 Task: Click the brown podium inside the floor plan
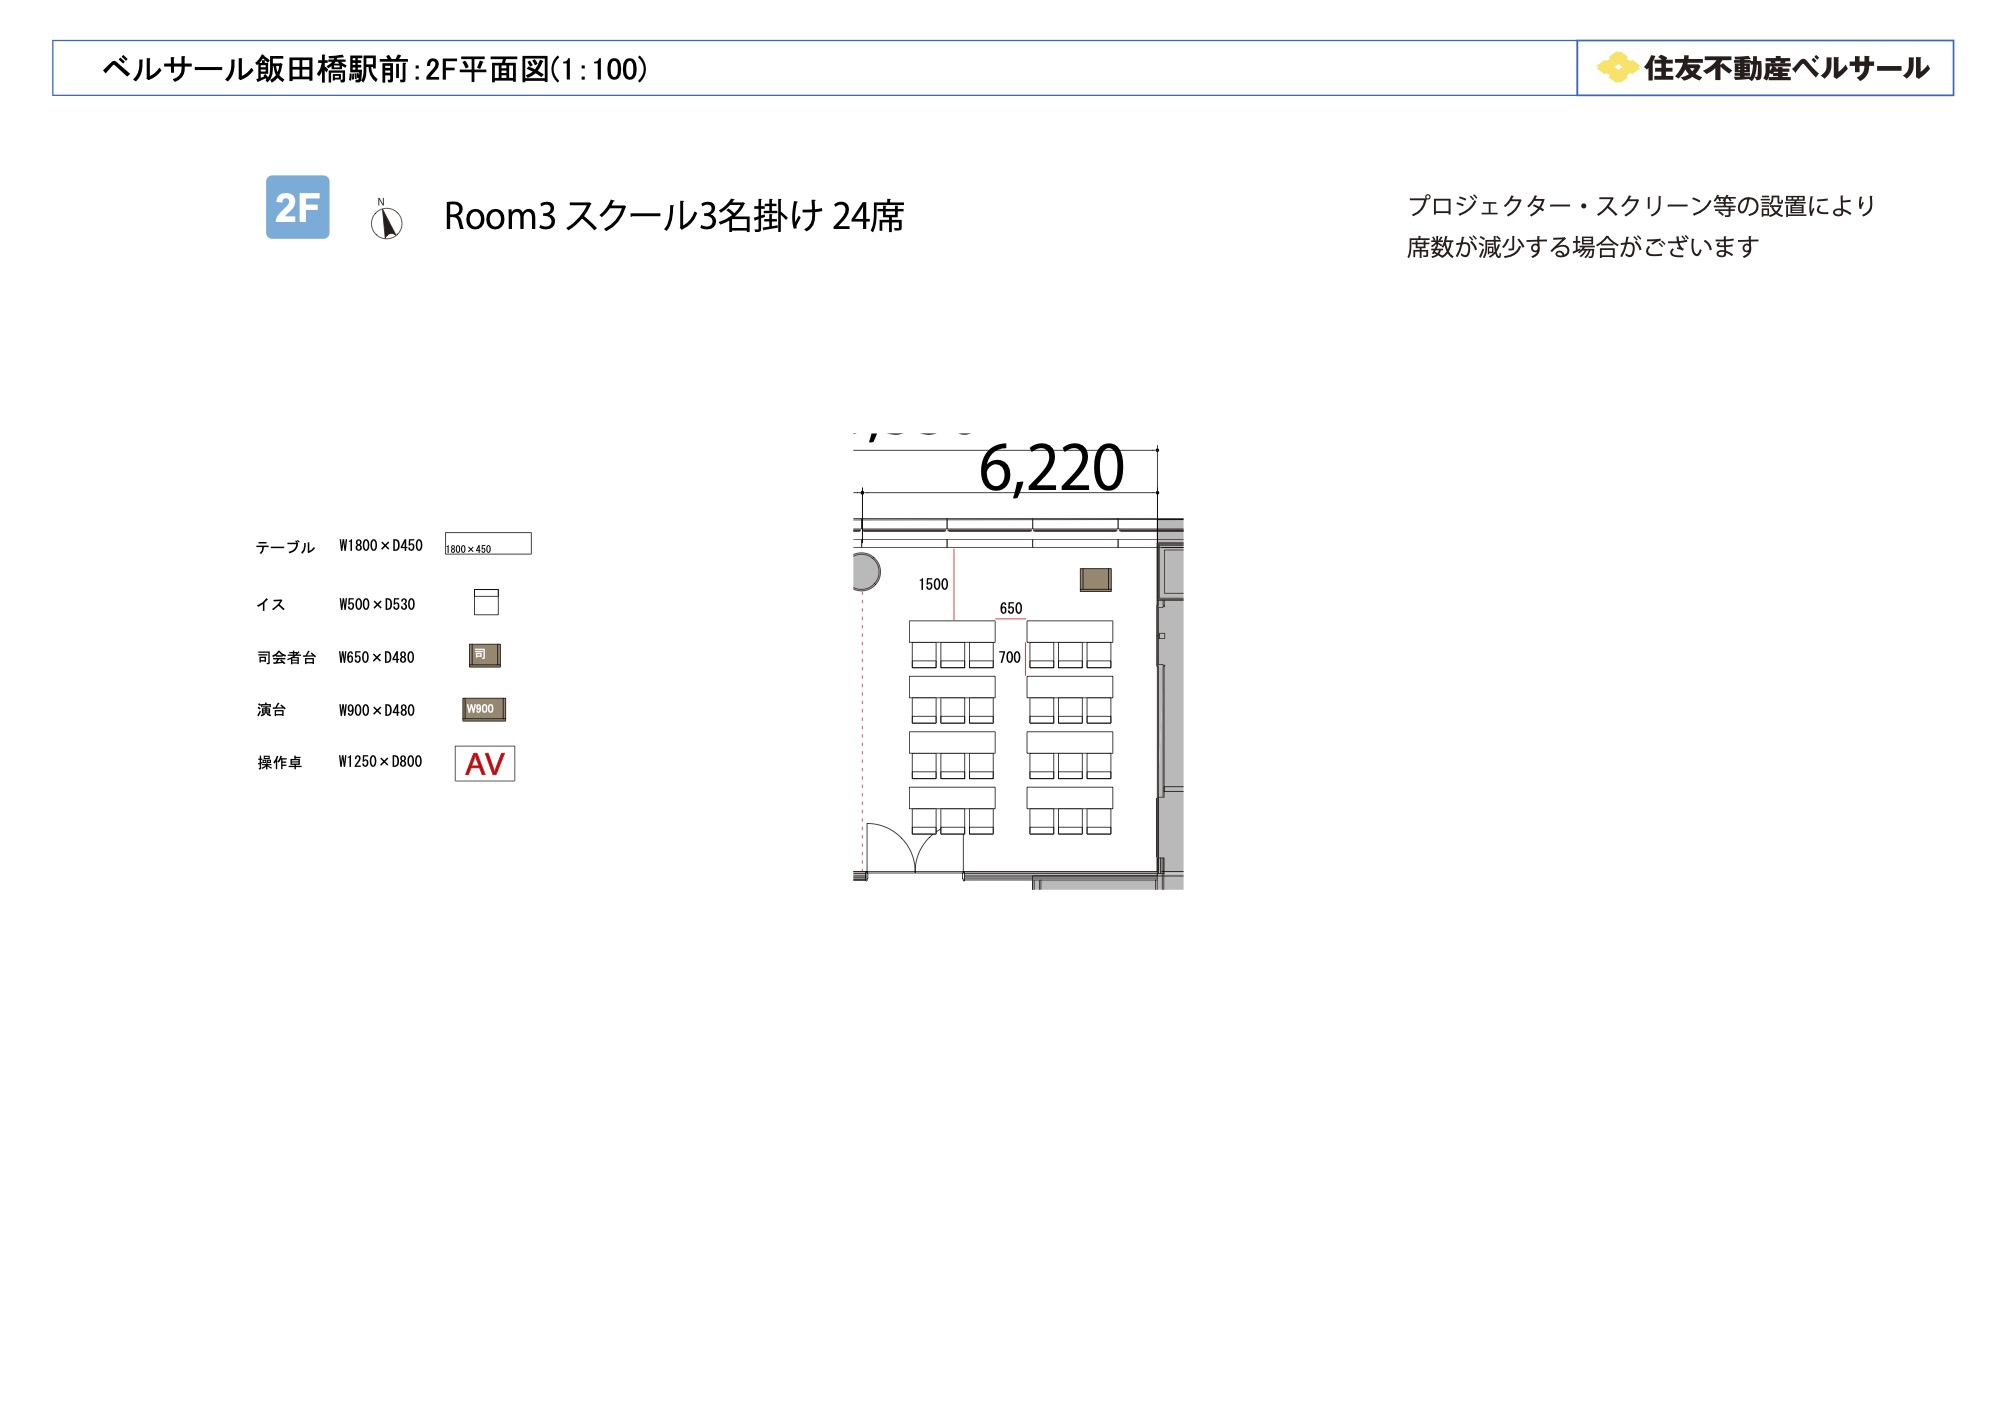pyautogui.click(x=1096, y=579)
